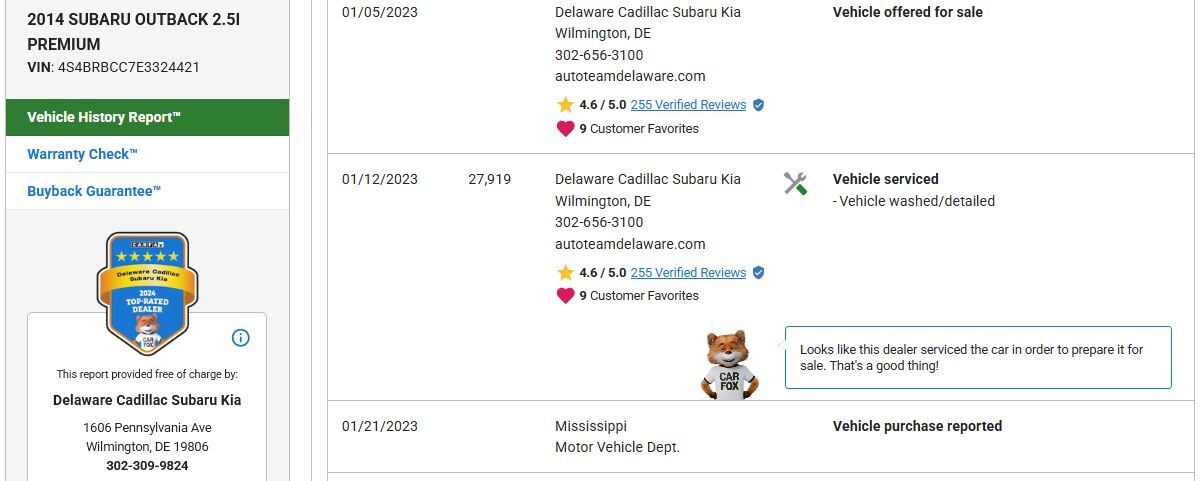Open 255 Verified Reviews link for 01/05/2023
Screen dimensions: 1201x481
tap(688, 104)
